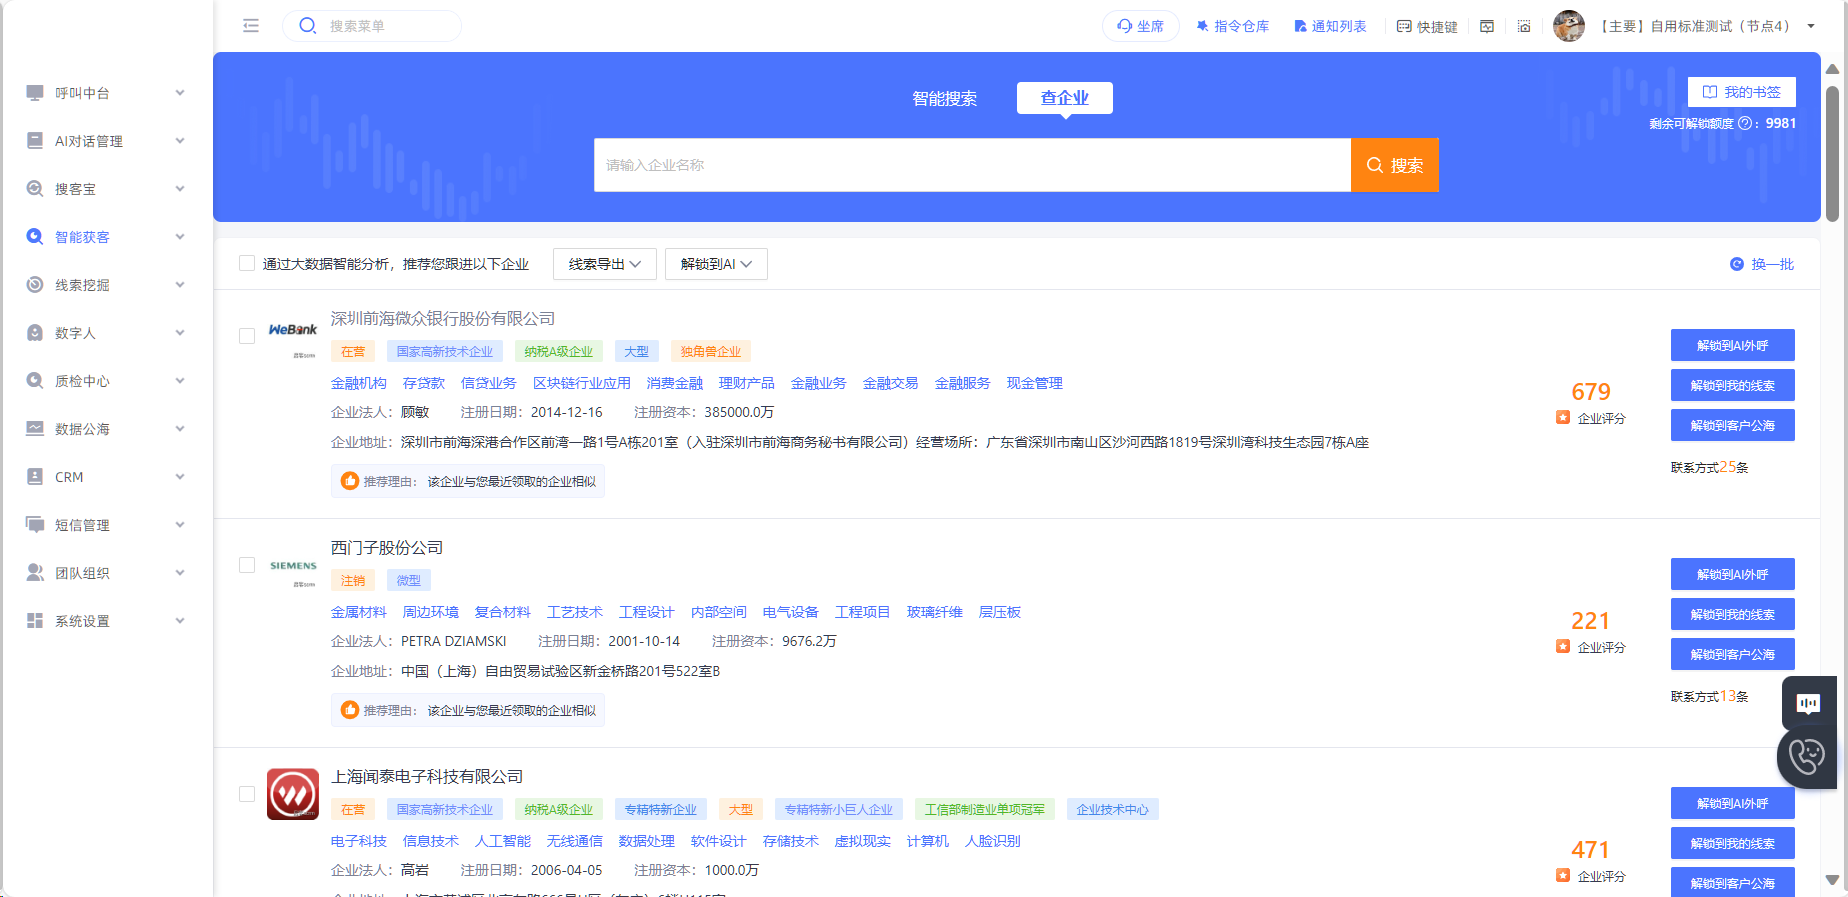The image size is (1848, 897).
Task: Check the box for 西门子股份公司
Action: click(247, 565)
